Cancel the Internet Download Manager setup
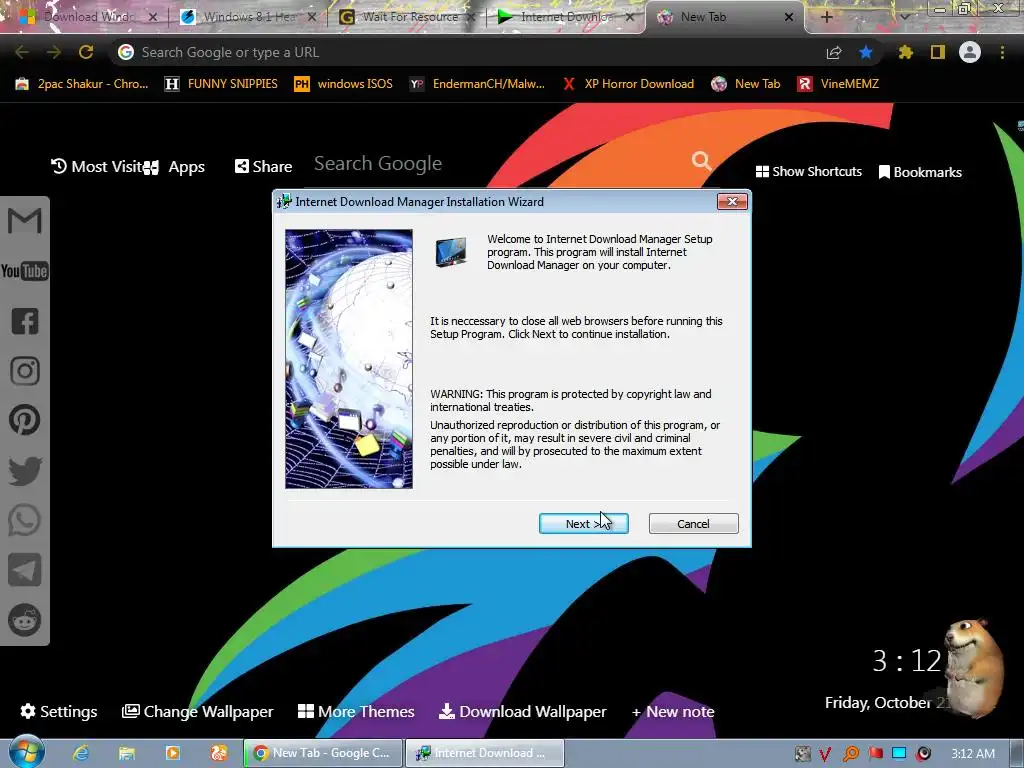This screenshot has width=1024, height=768. [x=694, y=524]
